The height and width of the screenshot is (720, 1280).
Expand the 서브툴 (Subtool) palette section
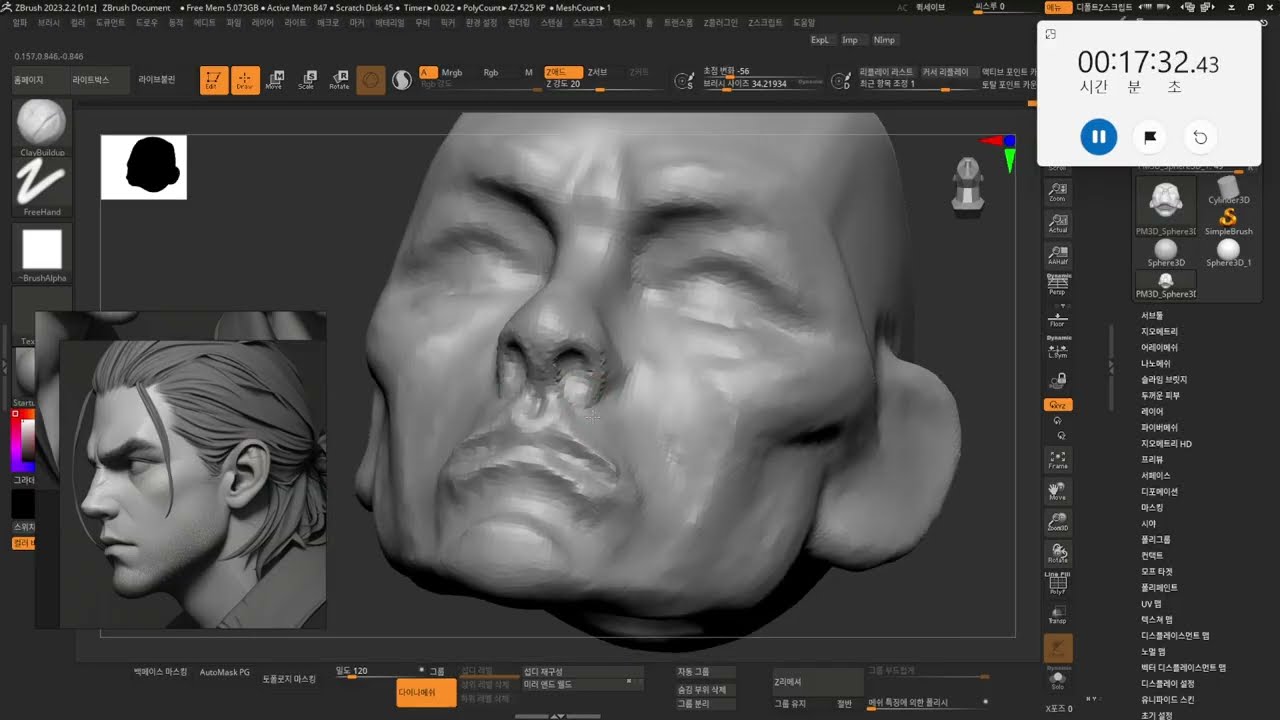tap(1152, 315)
